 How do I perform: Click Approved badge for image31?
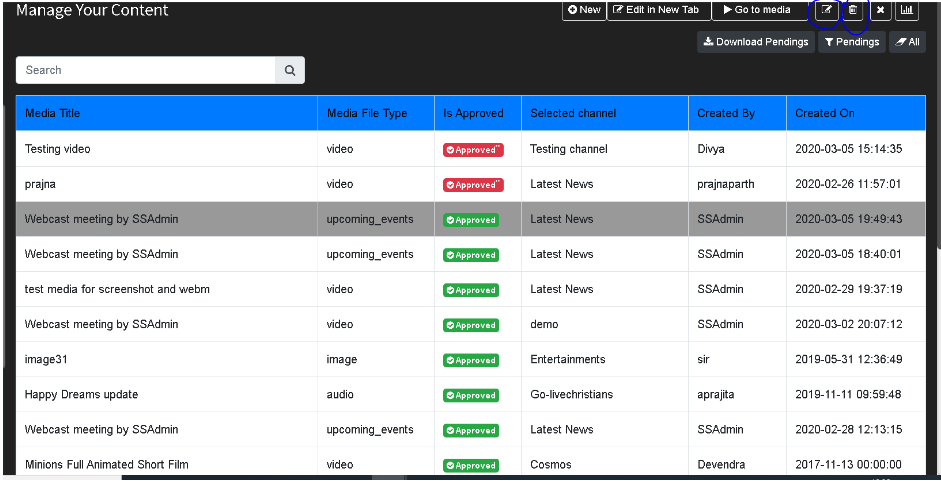tap(470, 360)
